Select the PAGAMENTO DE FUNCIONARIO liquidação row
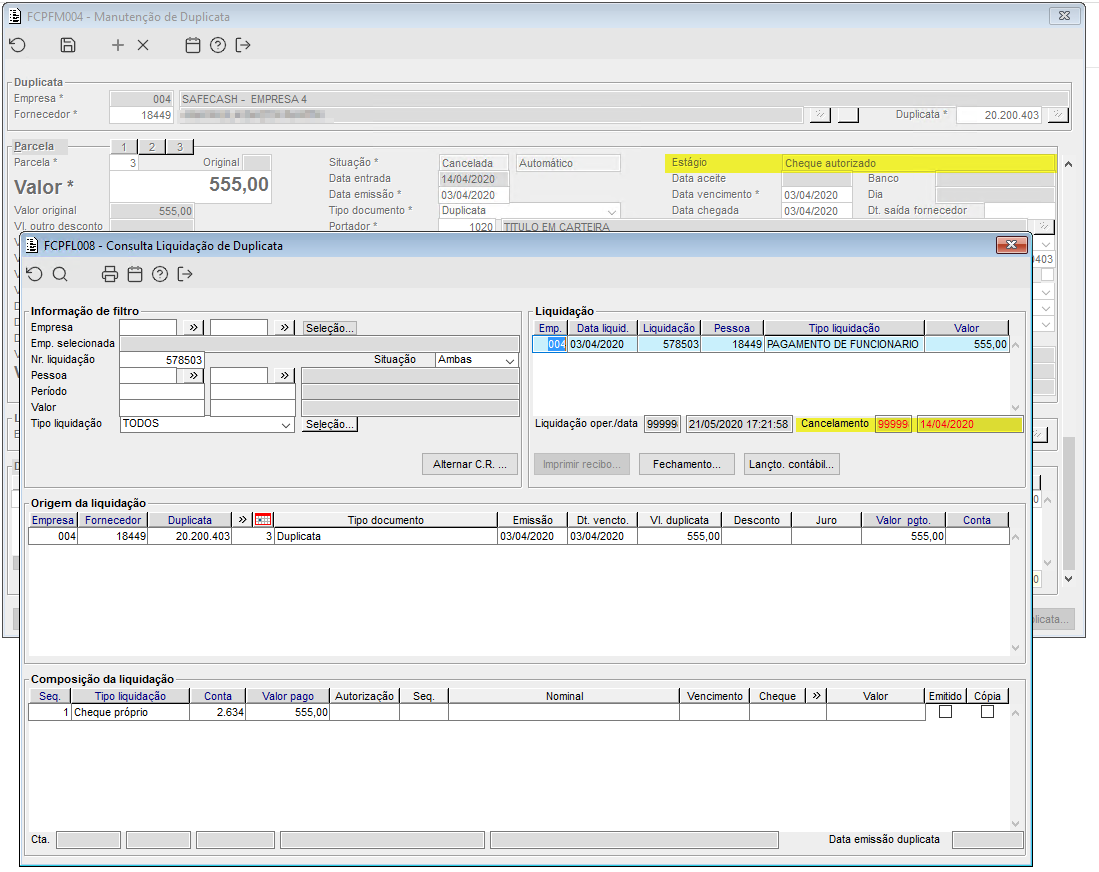This screenshot has height=872, width=1099. coord(770,344)
